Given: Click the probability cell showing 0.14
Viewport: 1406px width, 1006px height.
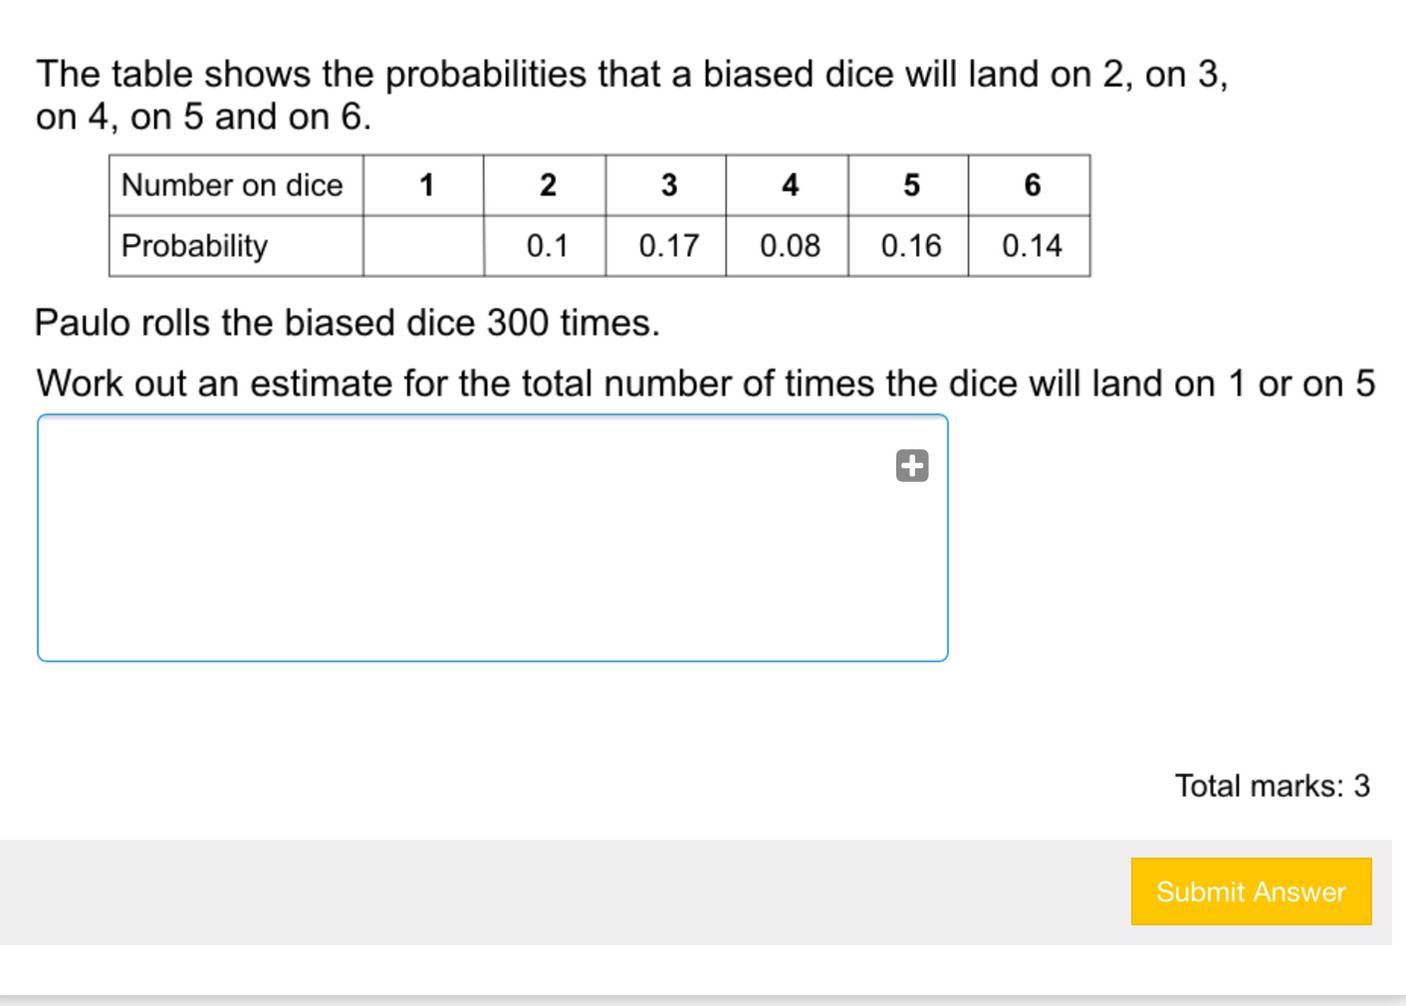Looking at the screenshot, I should [x=1029, y=246].
